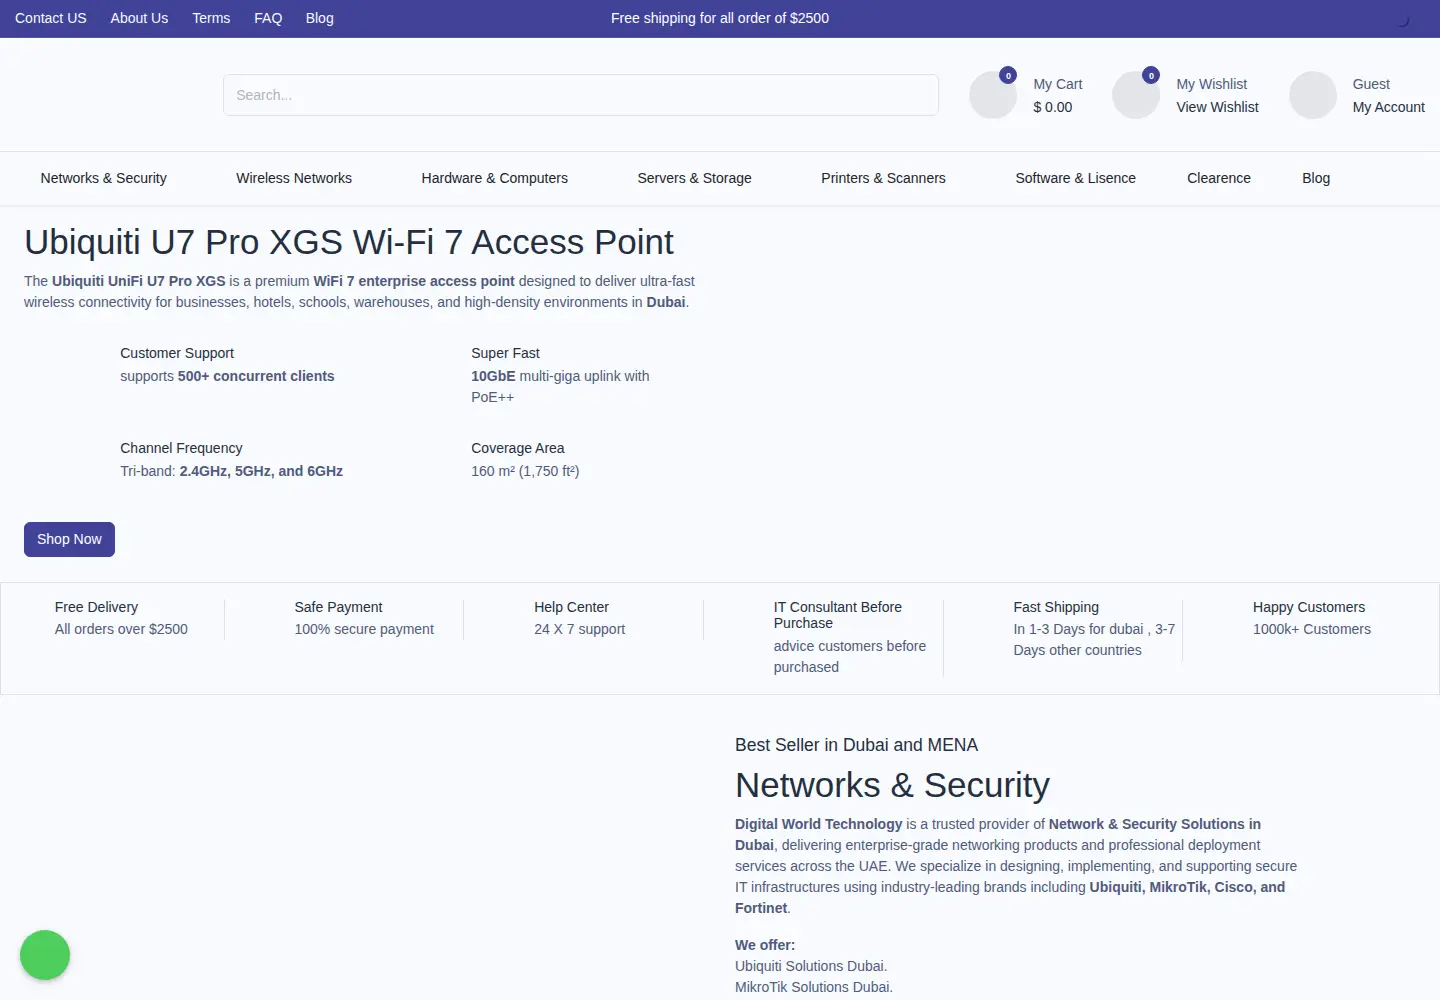Open the account avatar icon

click(x=1313, y=95)
